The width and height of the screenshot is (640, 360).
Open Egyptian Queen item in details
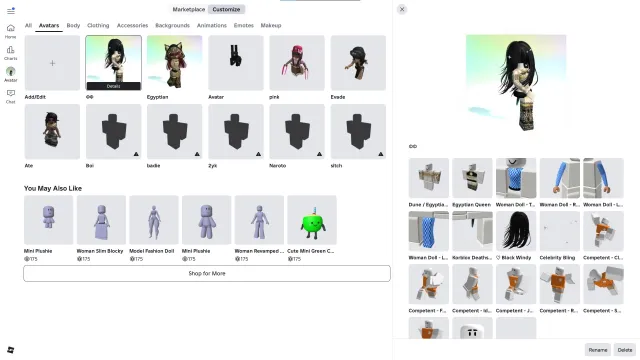472,178
